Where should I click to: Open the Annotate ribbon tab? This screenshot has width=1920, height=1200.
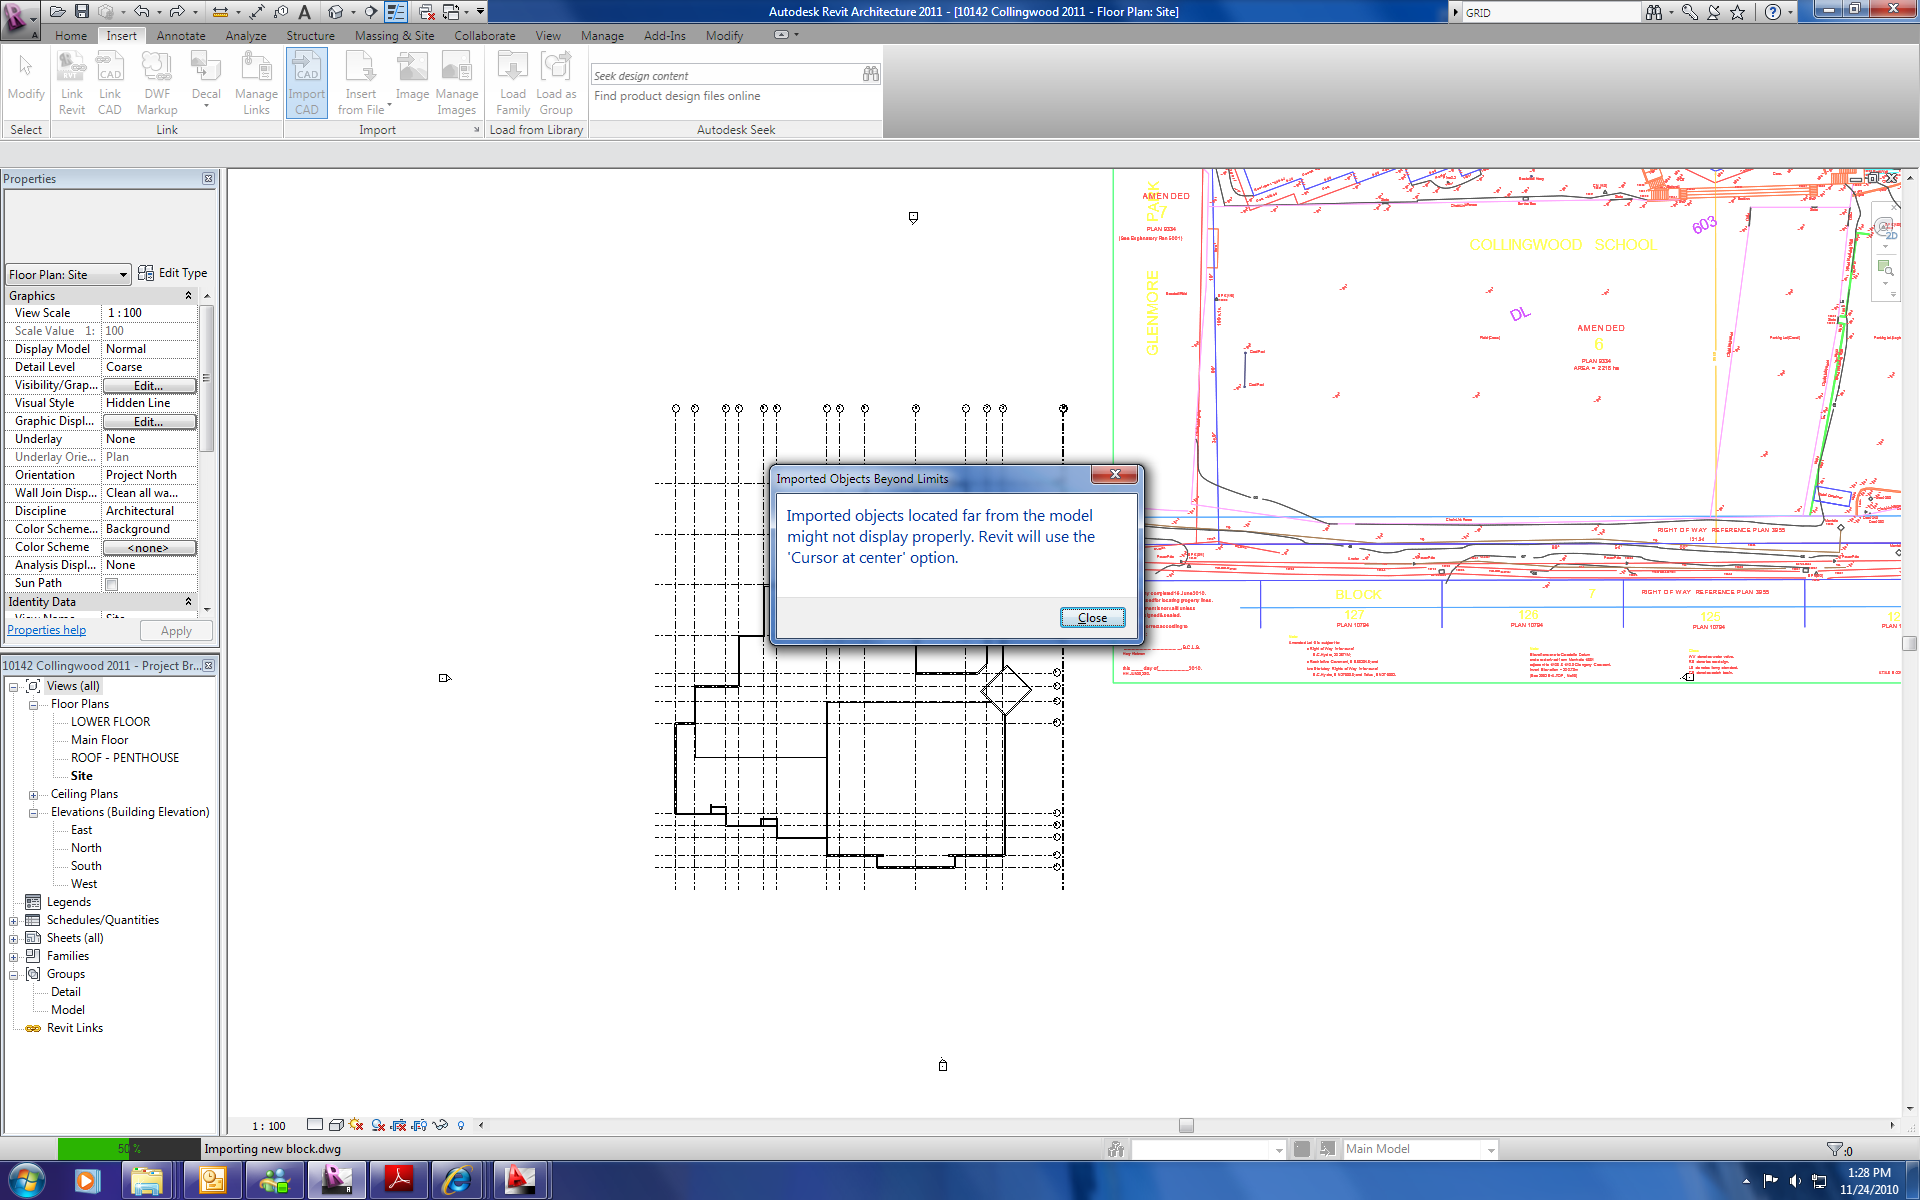(181, 35)
